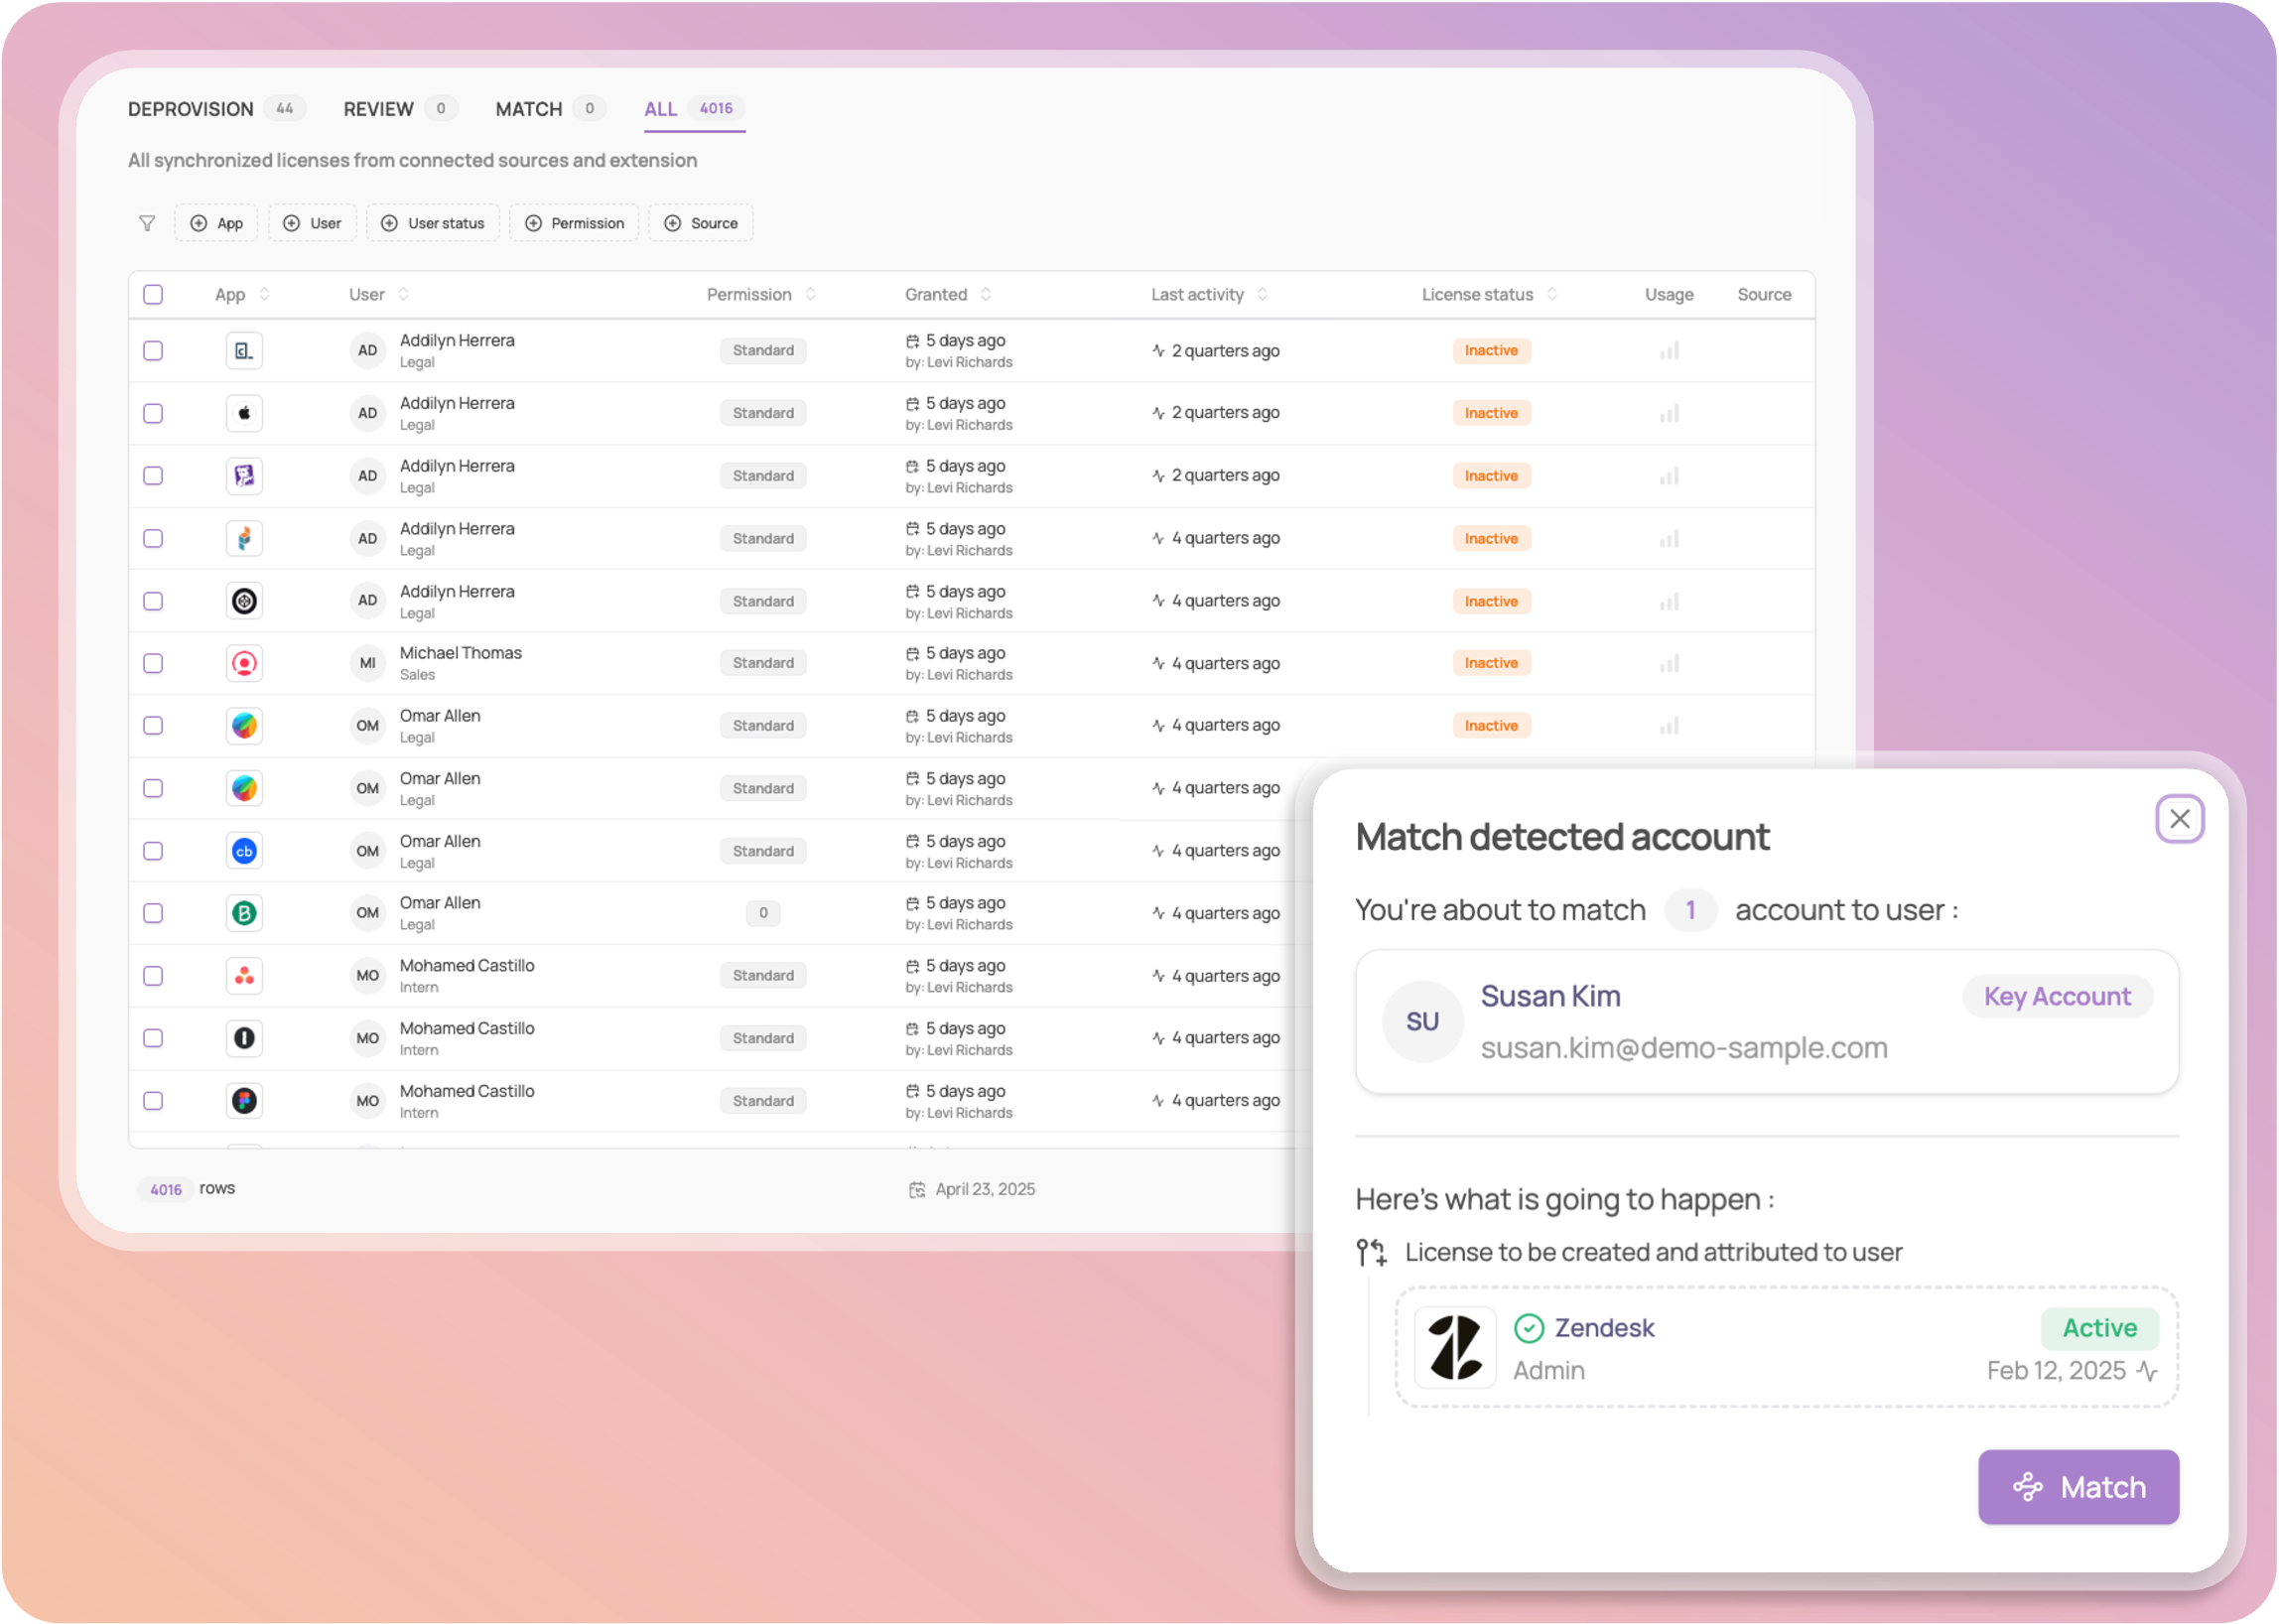Check the Michael Thomas row checkbox
This screenshot has width=2279, height=1624.
(153, 663)
